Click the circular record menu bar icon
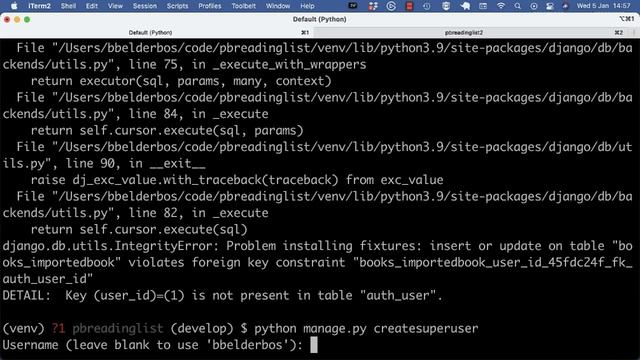 [x=533, y=6]
